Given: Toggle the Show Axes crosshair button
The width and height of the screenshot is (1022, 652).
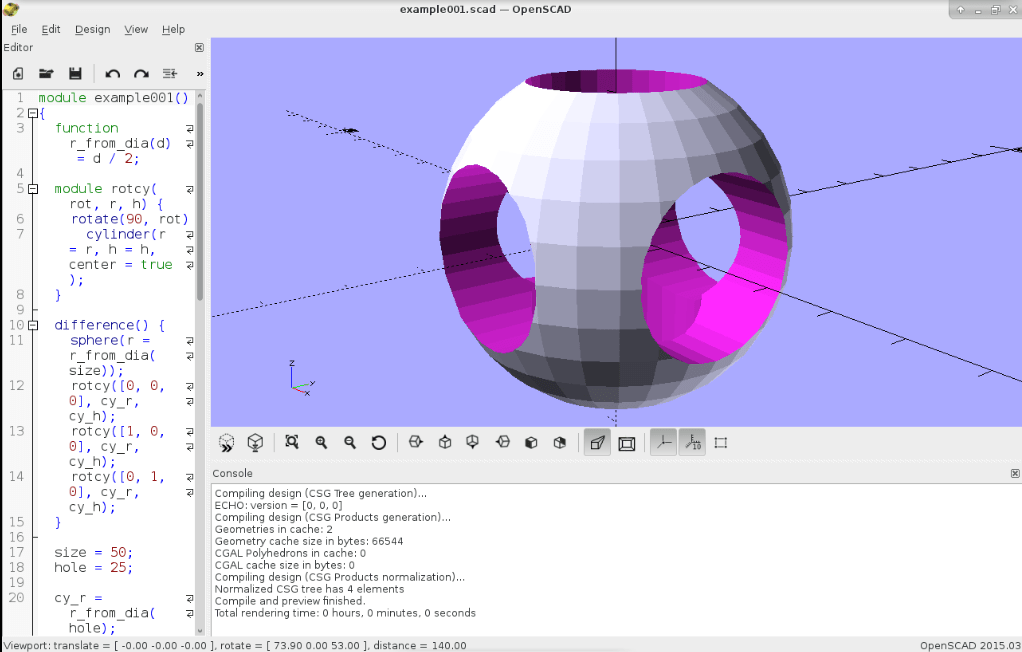Looking at the screenshot, I should (663, 442).
